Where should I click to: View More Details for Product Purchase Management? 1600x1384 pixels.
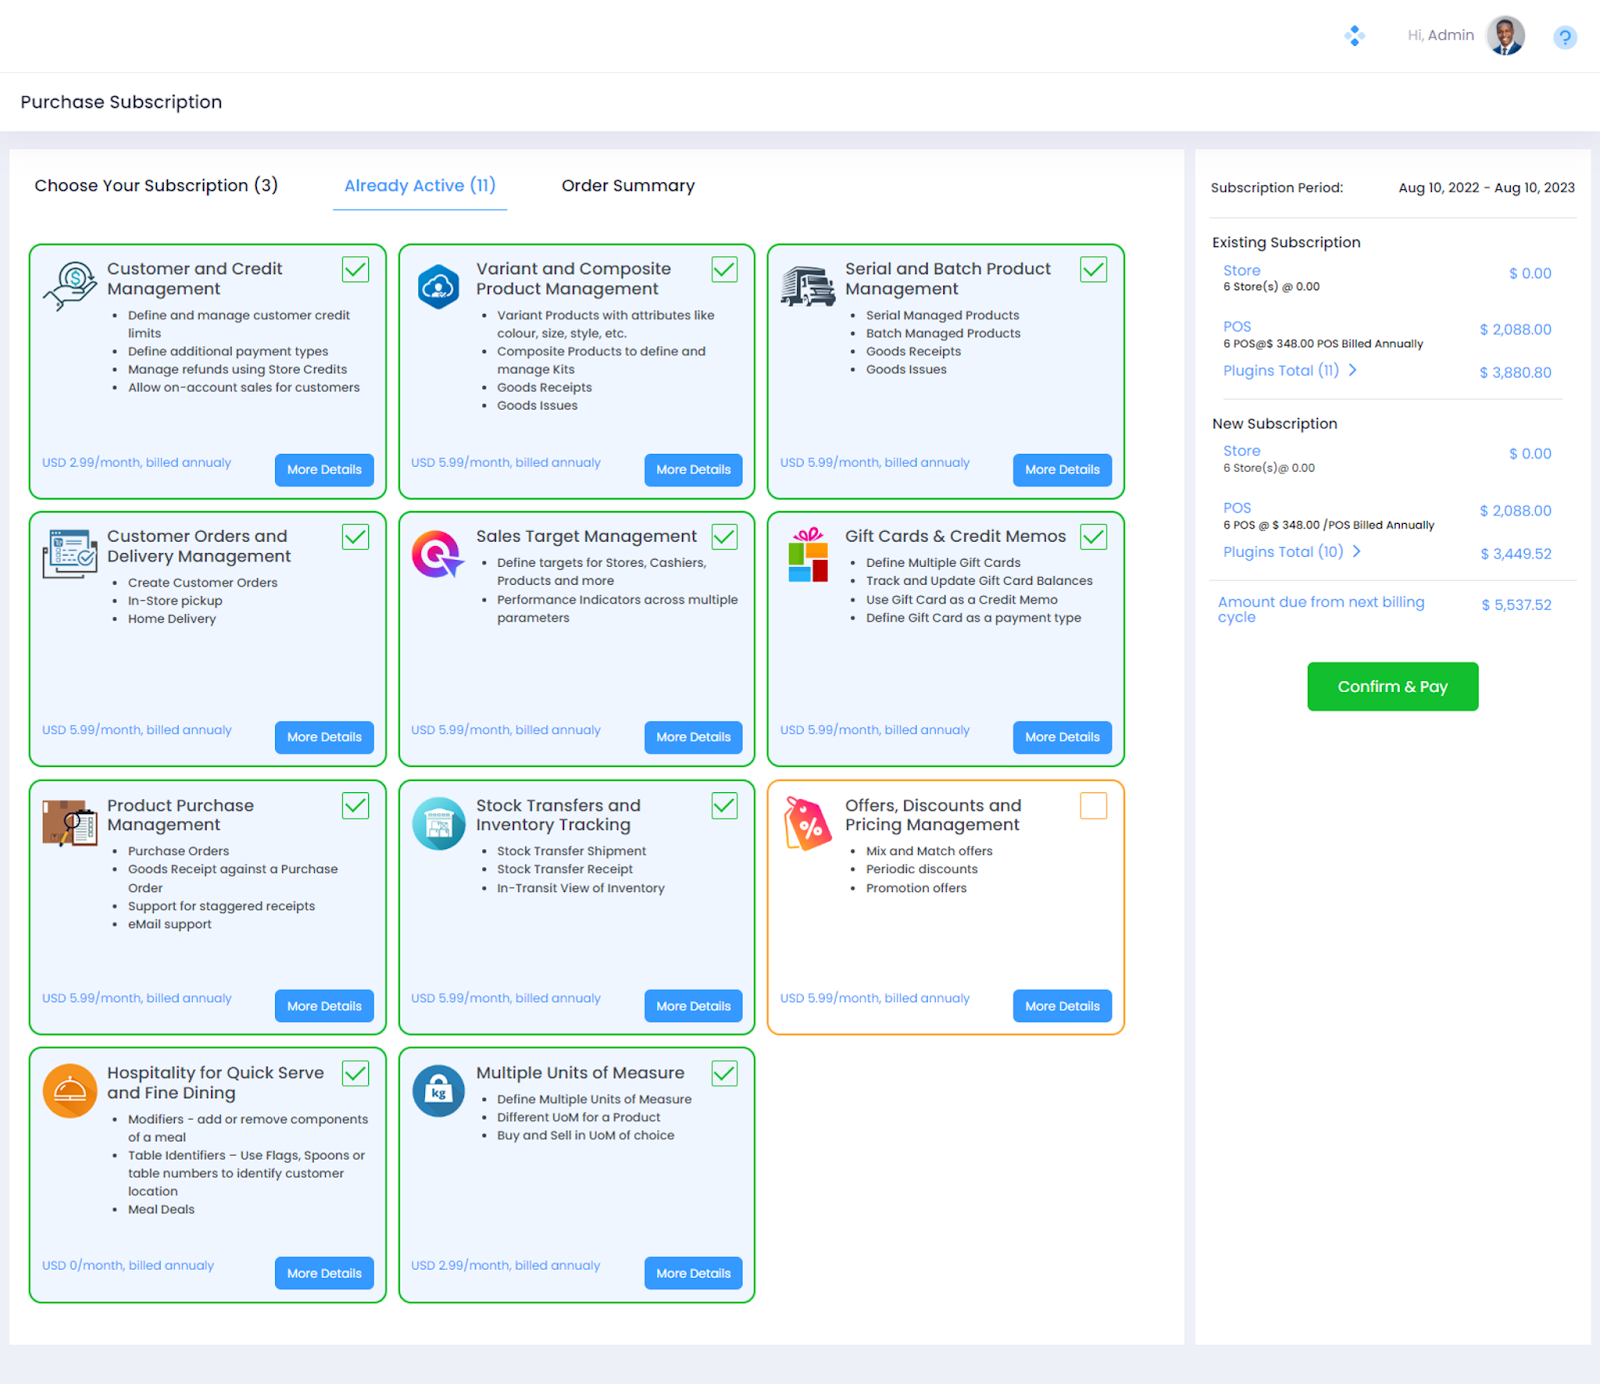click(x=324, y=1006)
